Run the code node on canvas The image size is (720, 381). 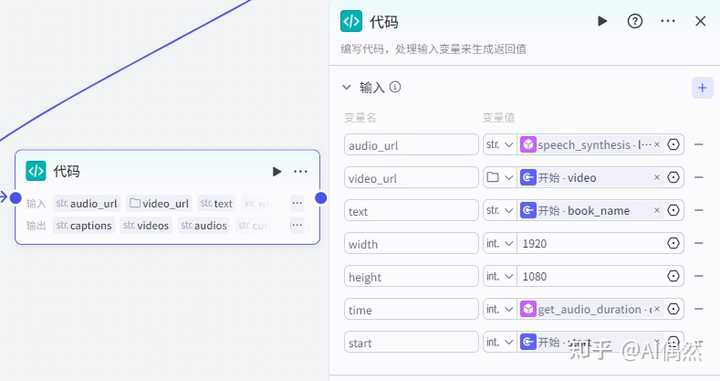(x=276, y=171)
